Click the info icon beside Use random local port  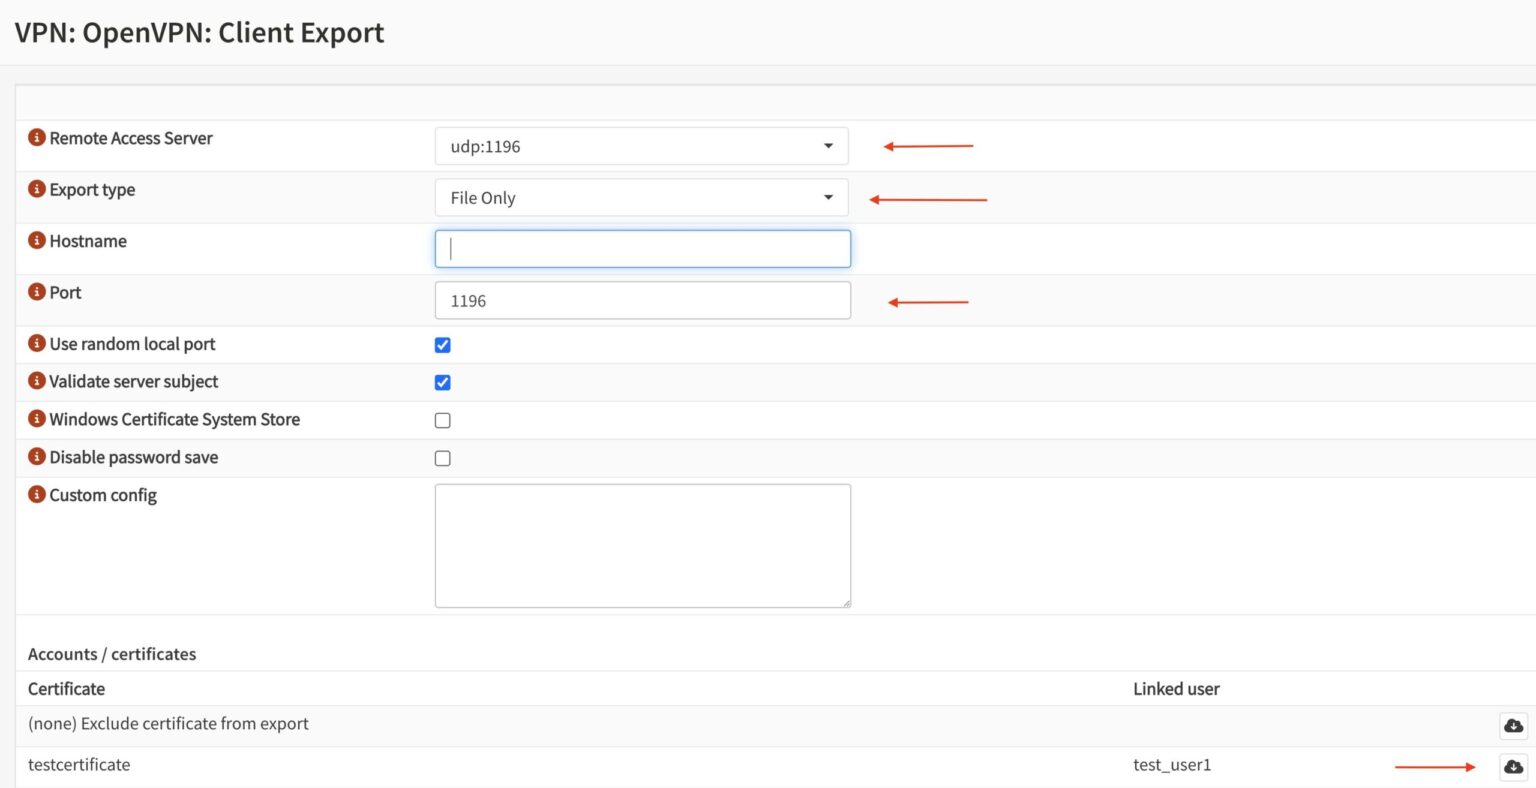tap(37, 344)
